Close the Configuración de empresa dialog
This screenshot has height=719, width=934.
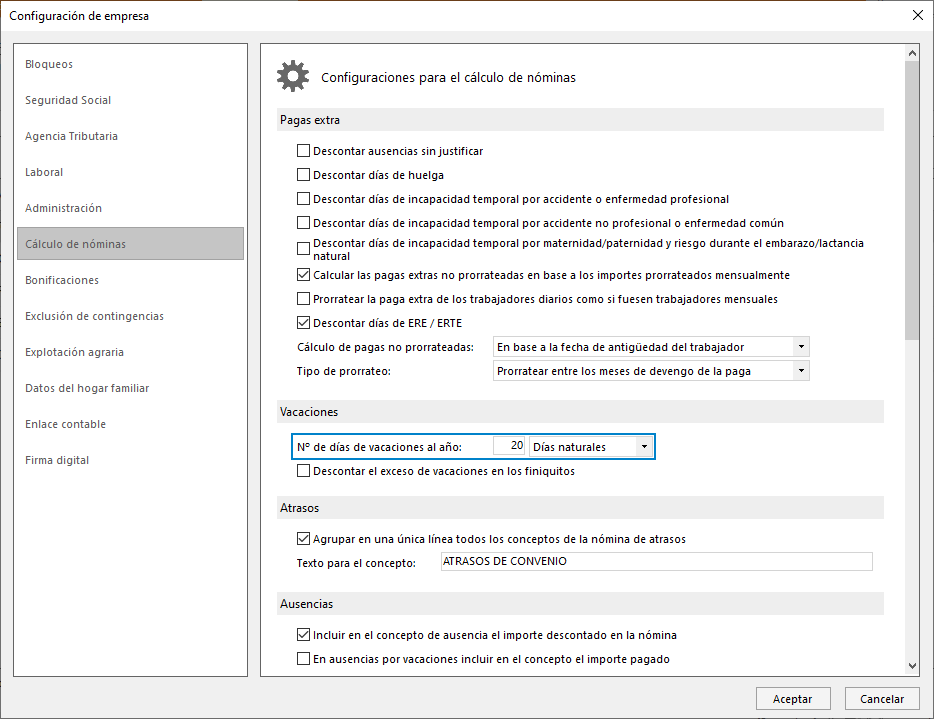point(917,15)
